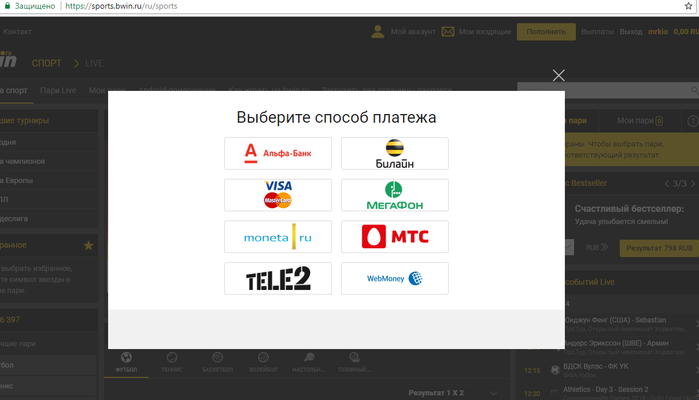Go to previous Bestseller slide
Image resolution: width=699 pixels, height=400 pixels.
point(667,184)
